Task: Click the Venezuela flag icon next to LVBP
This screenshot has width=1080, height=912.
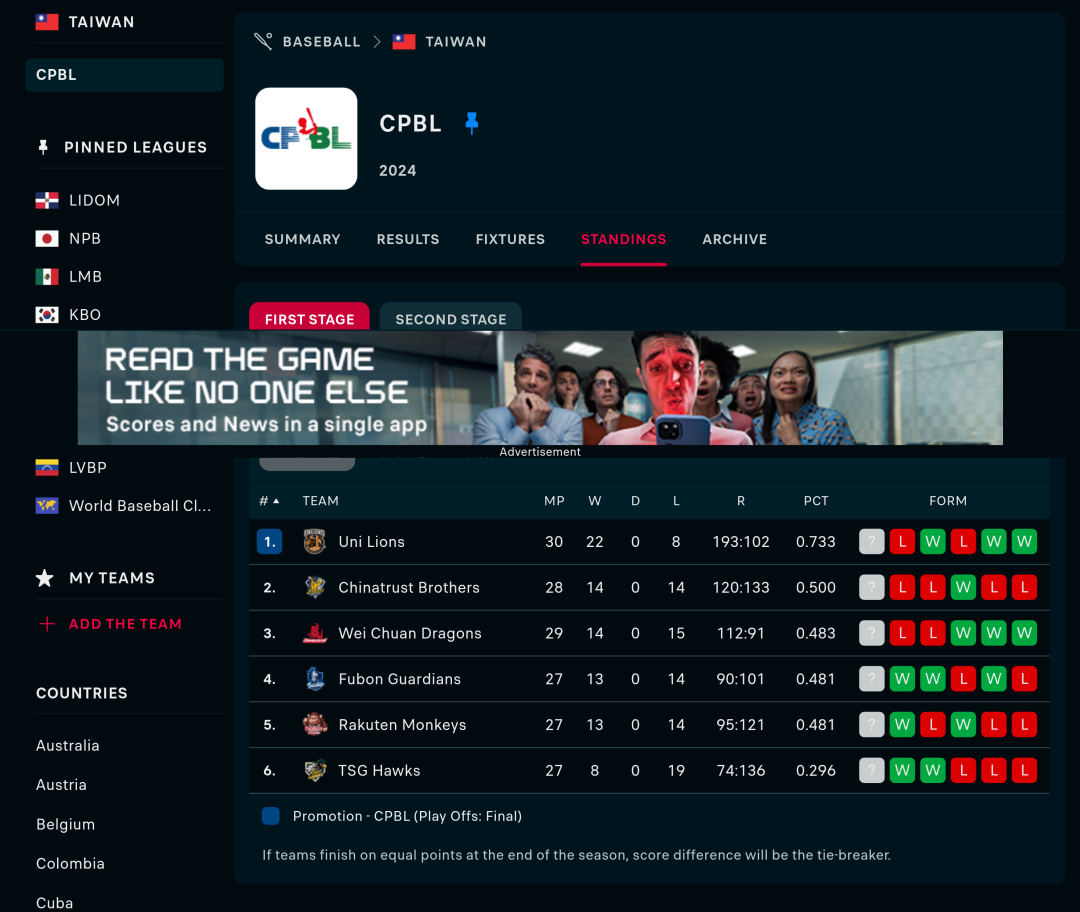Action: [47, 467]
